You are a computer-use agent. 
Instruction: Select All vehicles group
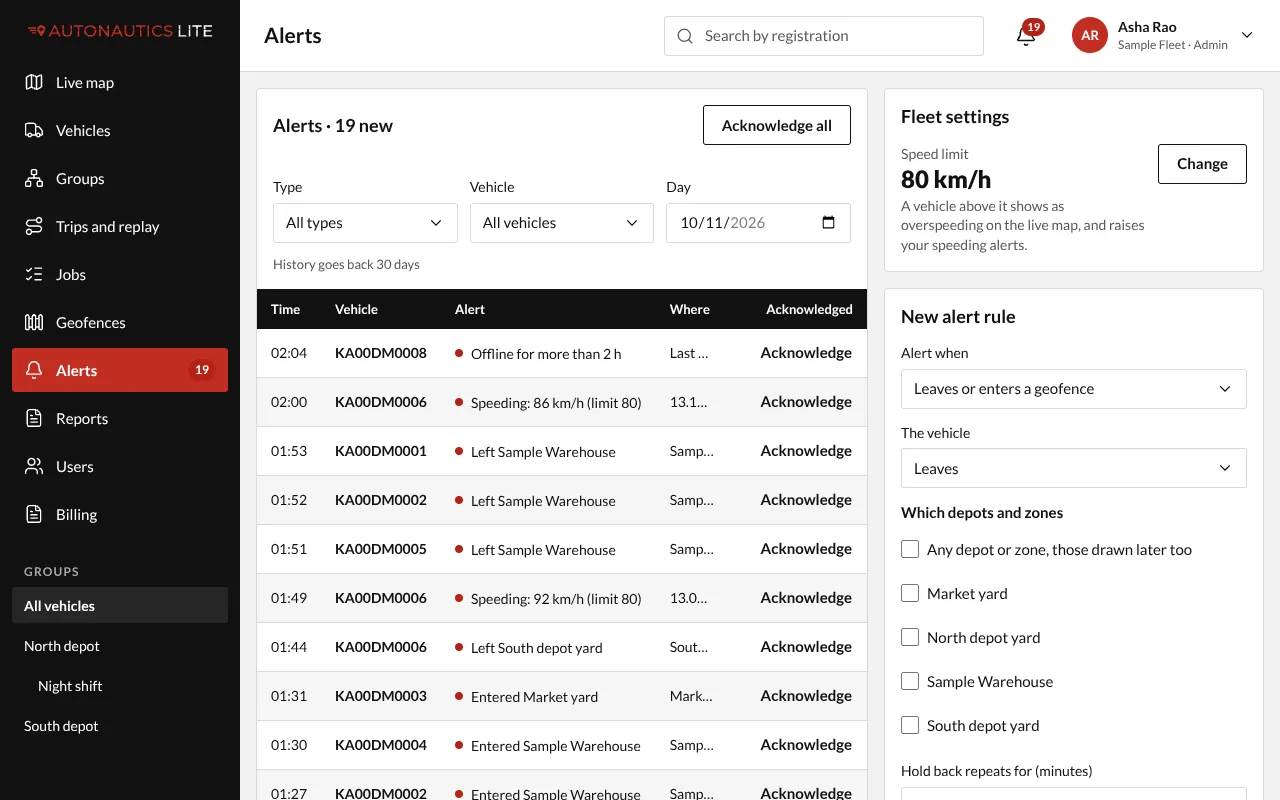point(120,606)
